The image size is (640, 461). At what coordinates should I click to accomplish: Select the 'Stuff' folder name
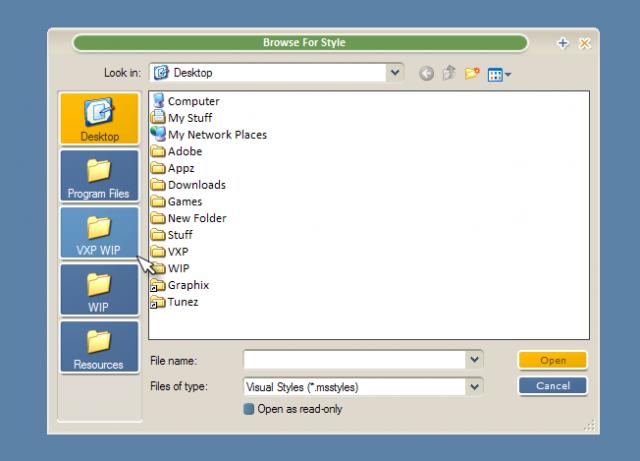coord(180,235)
